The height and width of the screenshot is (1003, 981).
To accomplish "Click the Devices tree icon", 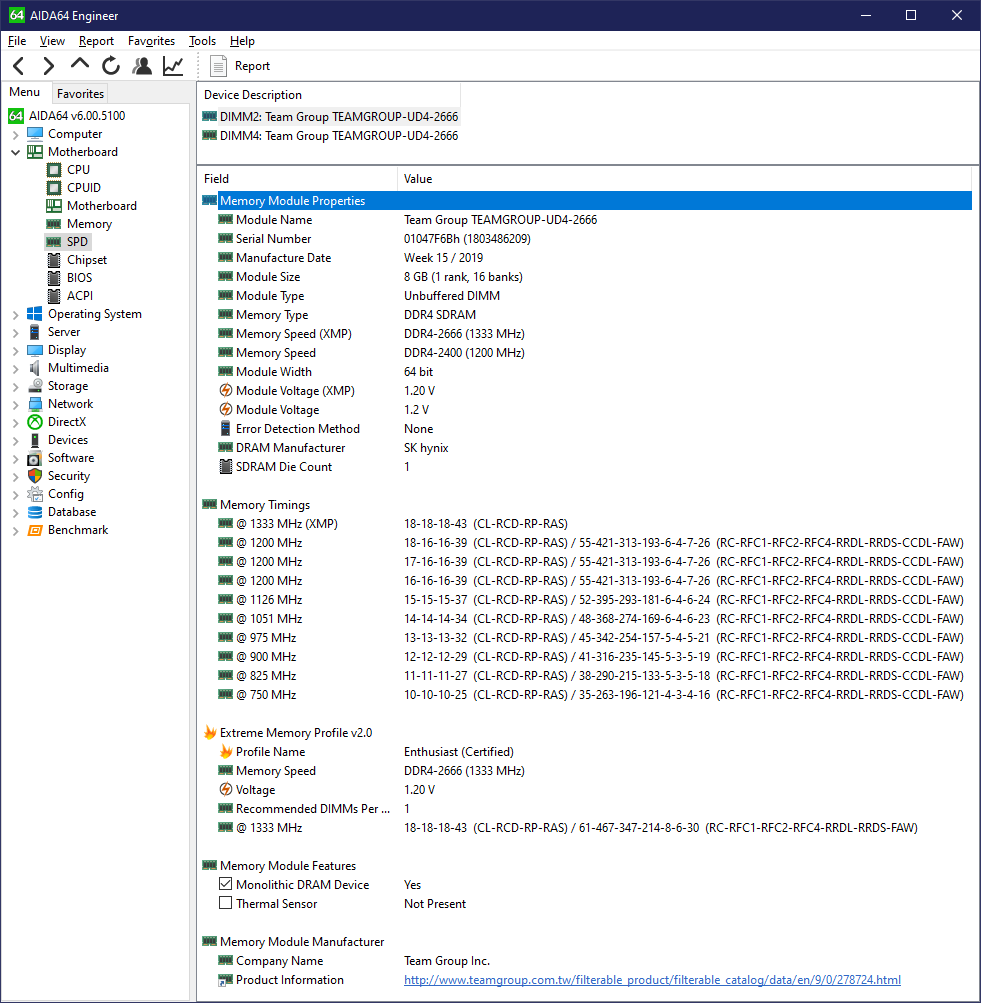I will click(35, 440).
